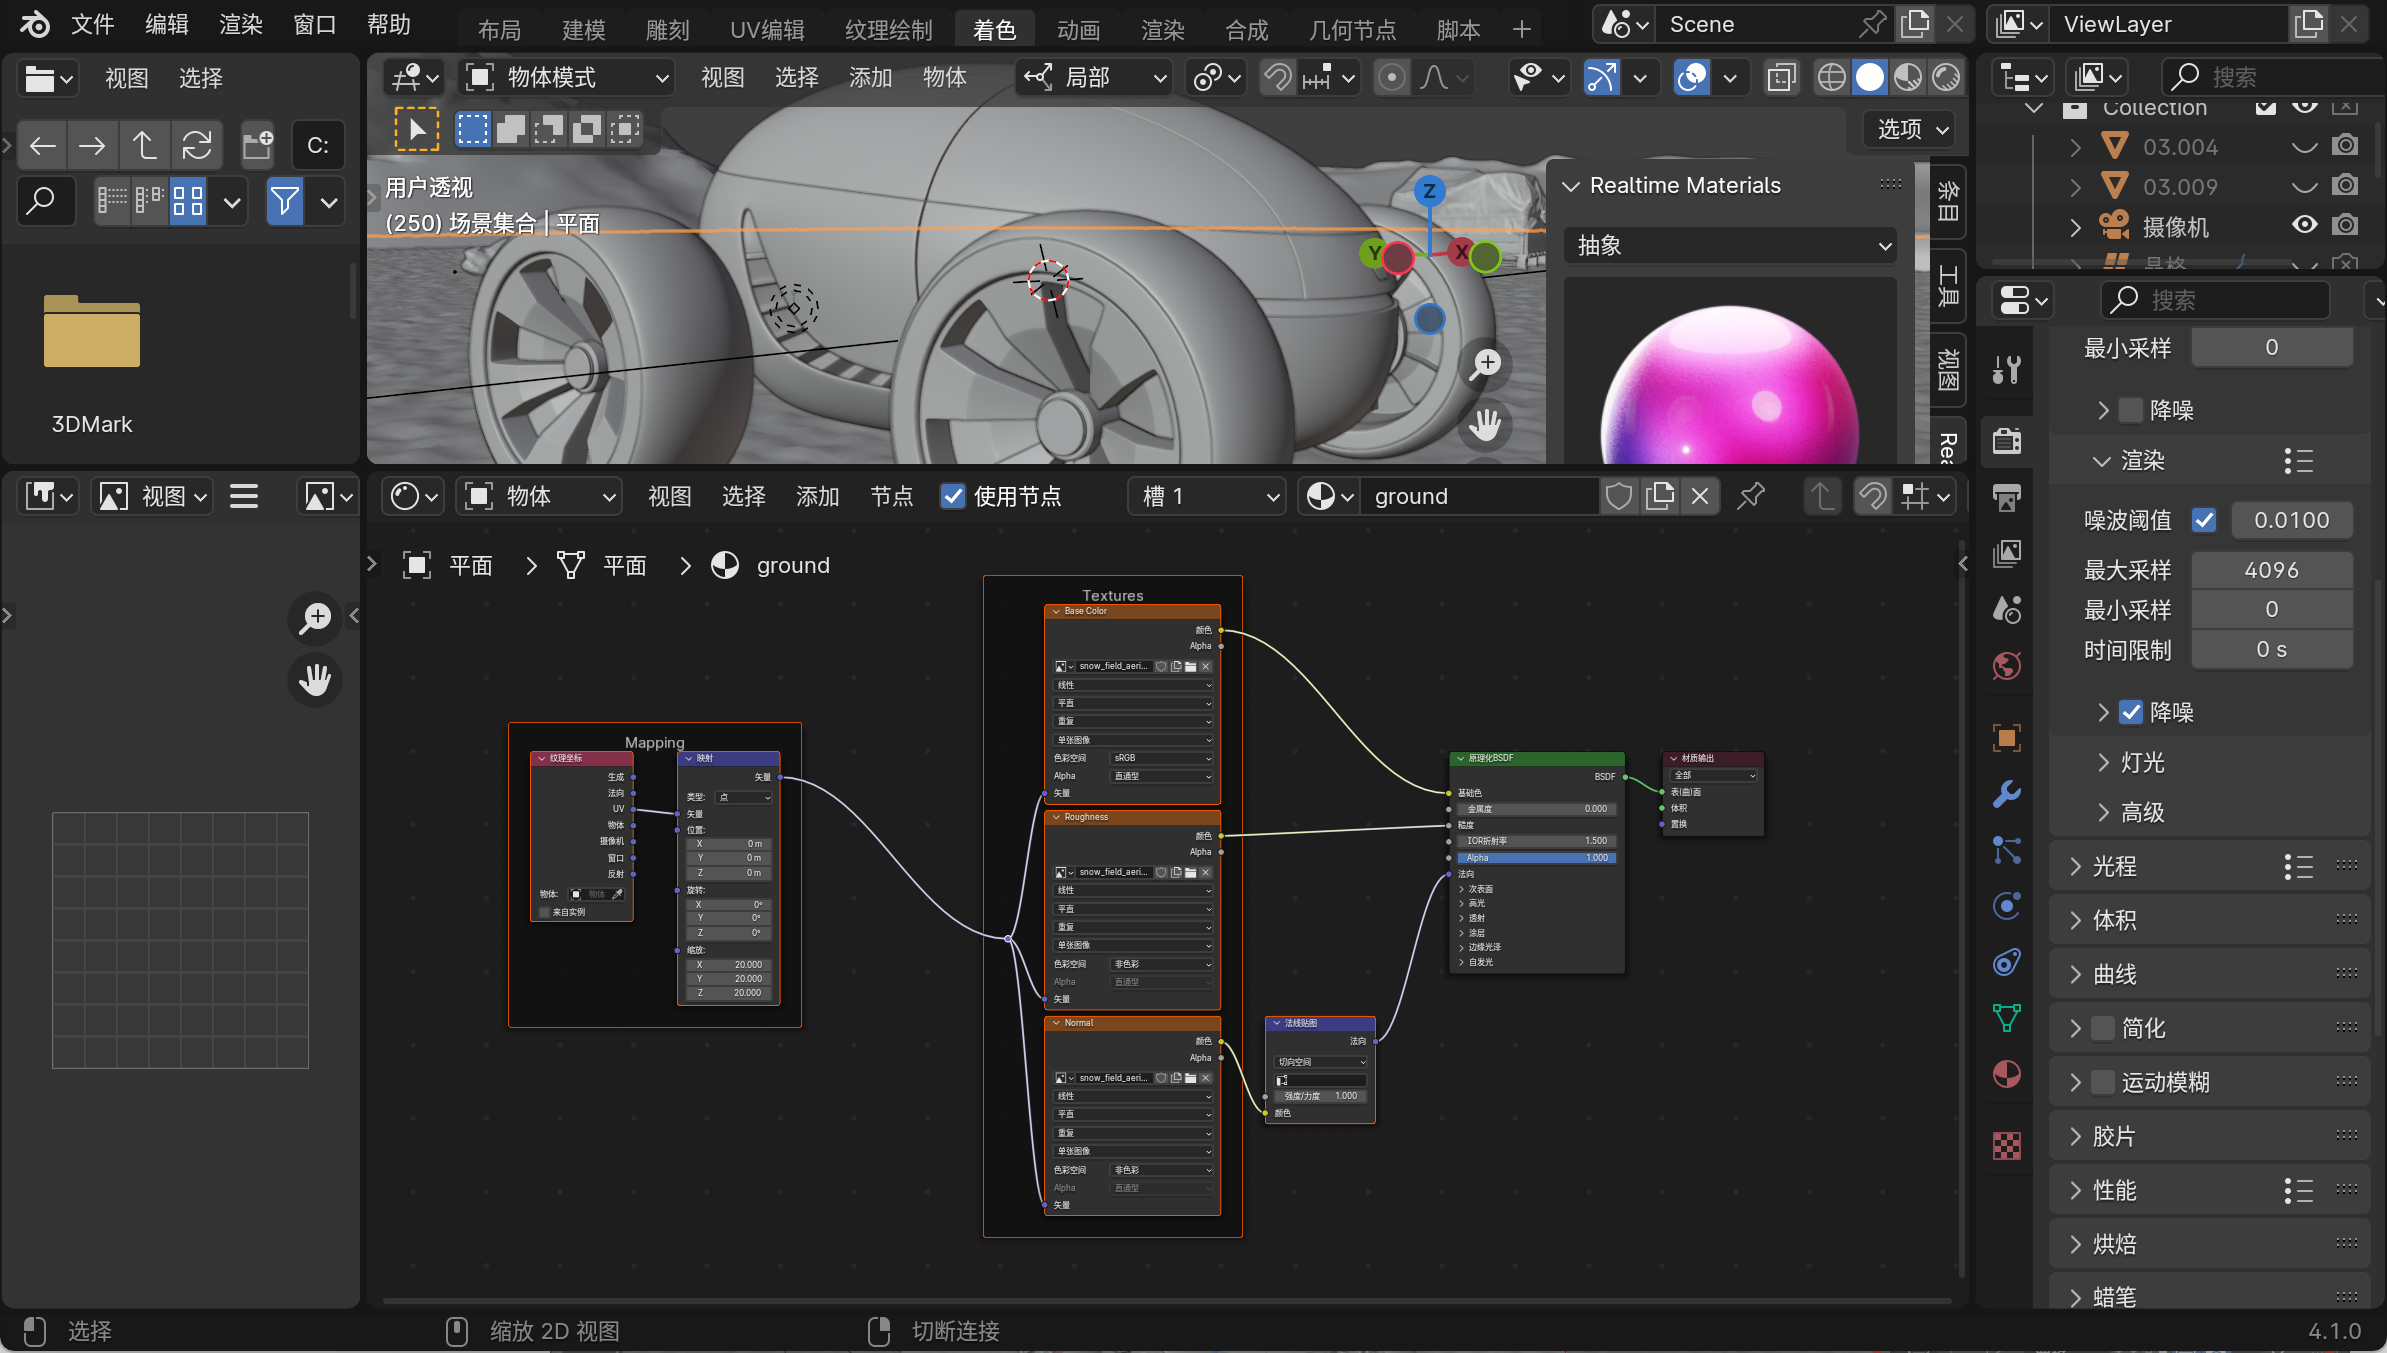Toggle the Use Nodes checkbox
The width and height of the screenshot is (2387, 1353).
953,496
